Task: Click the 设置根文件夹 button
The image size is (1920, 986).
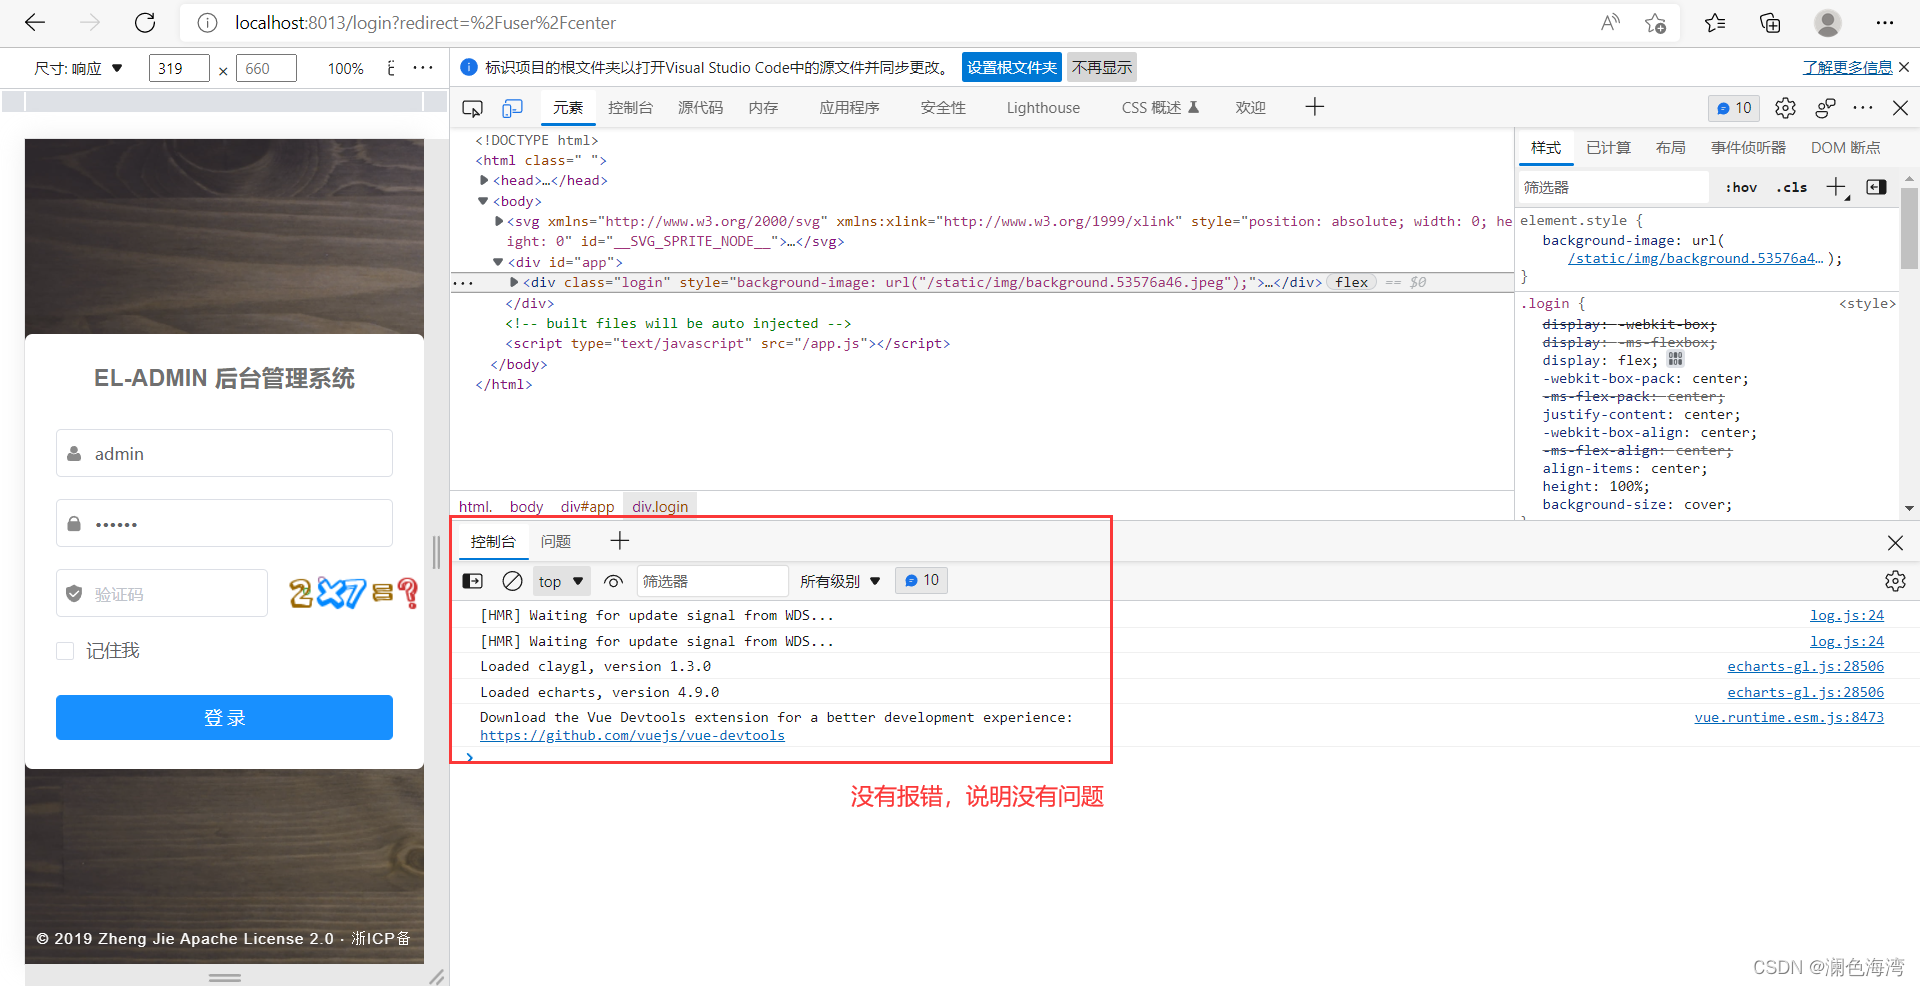Action: 1011,67
